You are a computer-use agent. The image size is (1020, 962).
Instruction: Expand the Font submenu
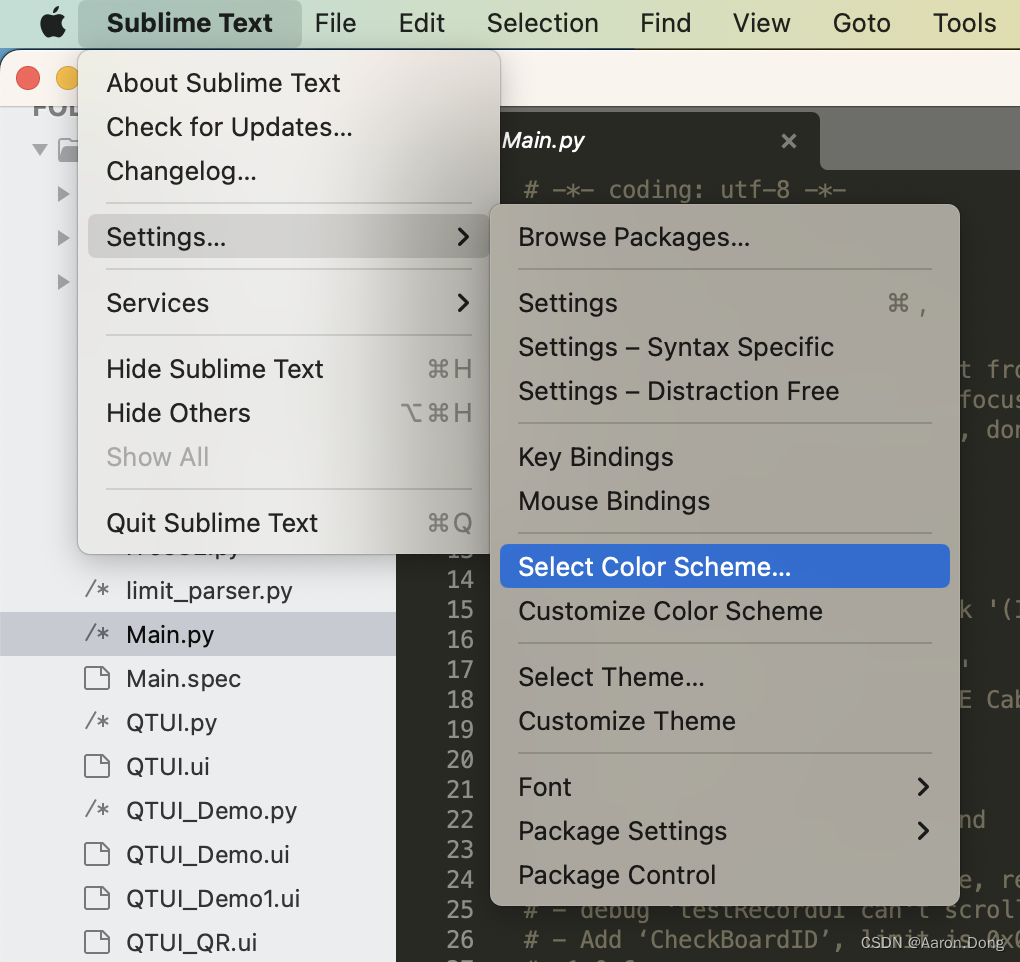click(725, 787)
